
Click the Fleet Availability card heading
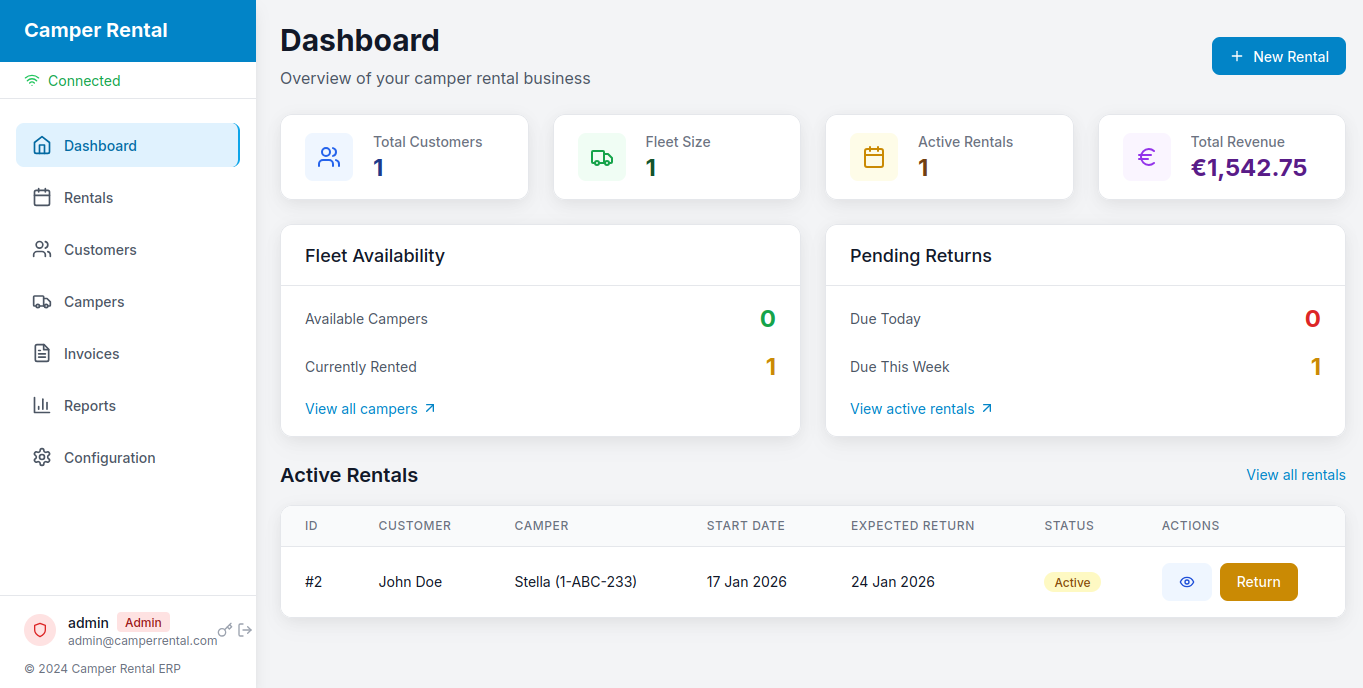click(x=375, y=256)
